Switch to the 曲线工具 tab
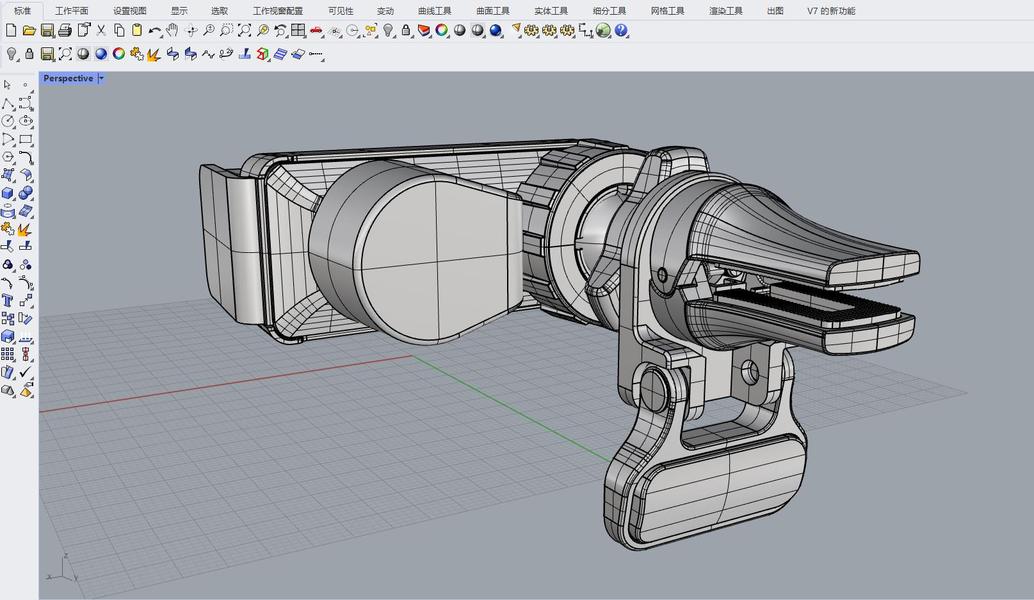This screenshot has width=1034, height=600. coord(435,11)
